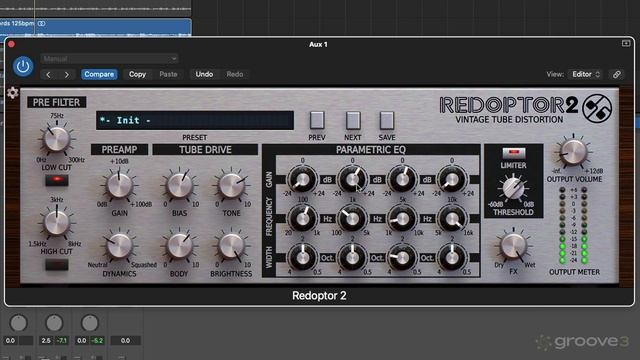The height and width of the screenshot is (360, 640).
Task: Open the Manual preset dropdown
Action: [109, 59]
